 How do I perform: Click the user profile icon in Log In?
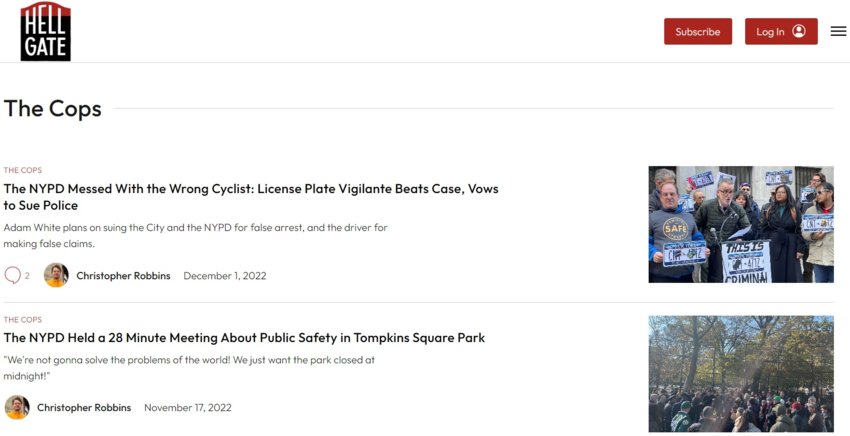pos(799,31)
